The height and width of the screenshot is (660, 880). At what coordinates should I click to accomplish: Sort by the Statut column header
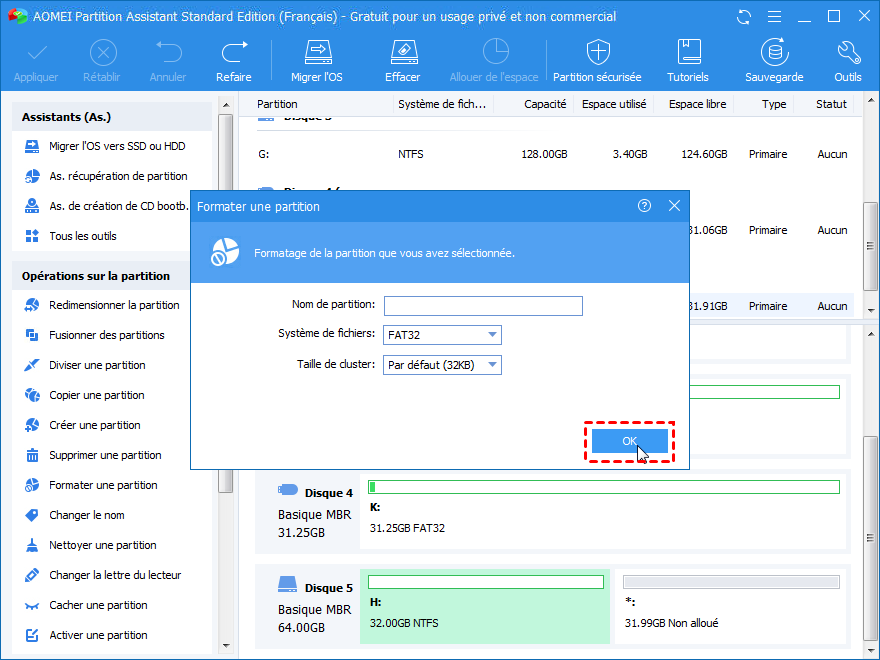831,104
